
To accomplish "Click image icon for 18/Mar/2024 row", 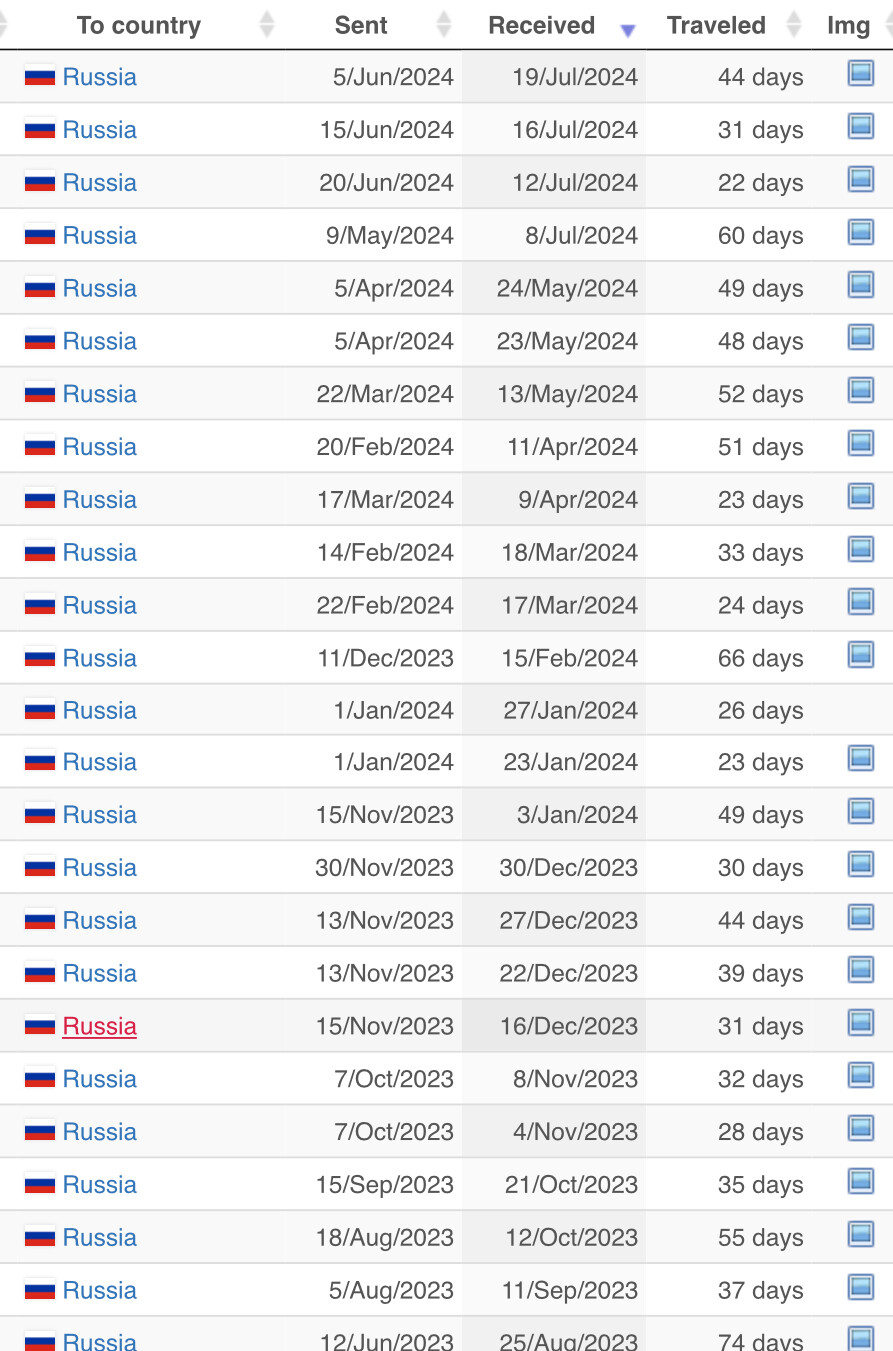I will pyautogui.click(x=860, y=549).
